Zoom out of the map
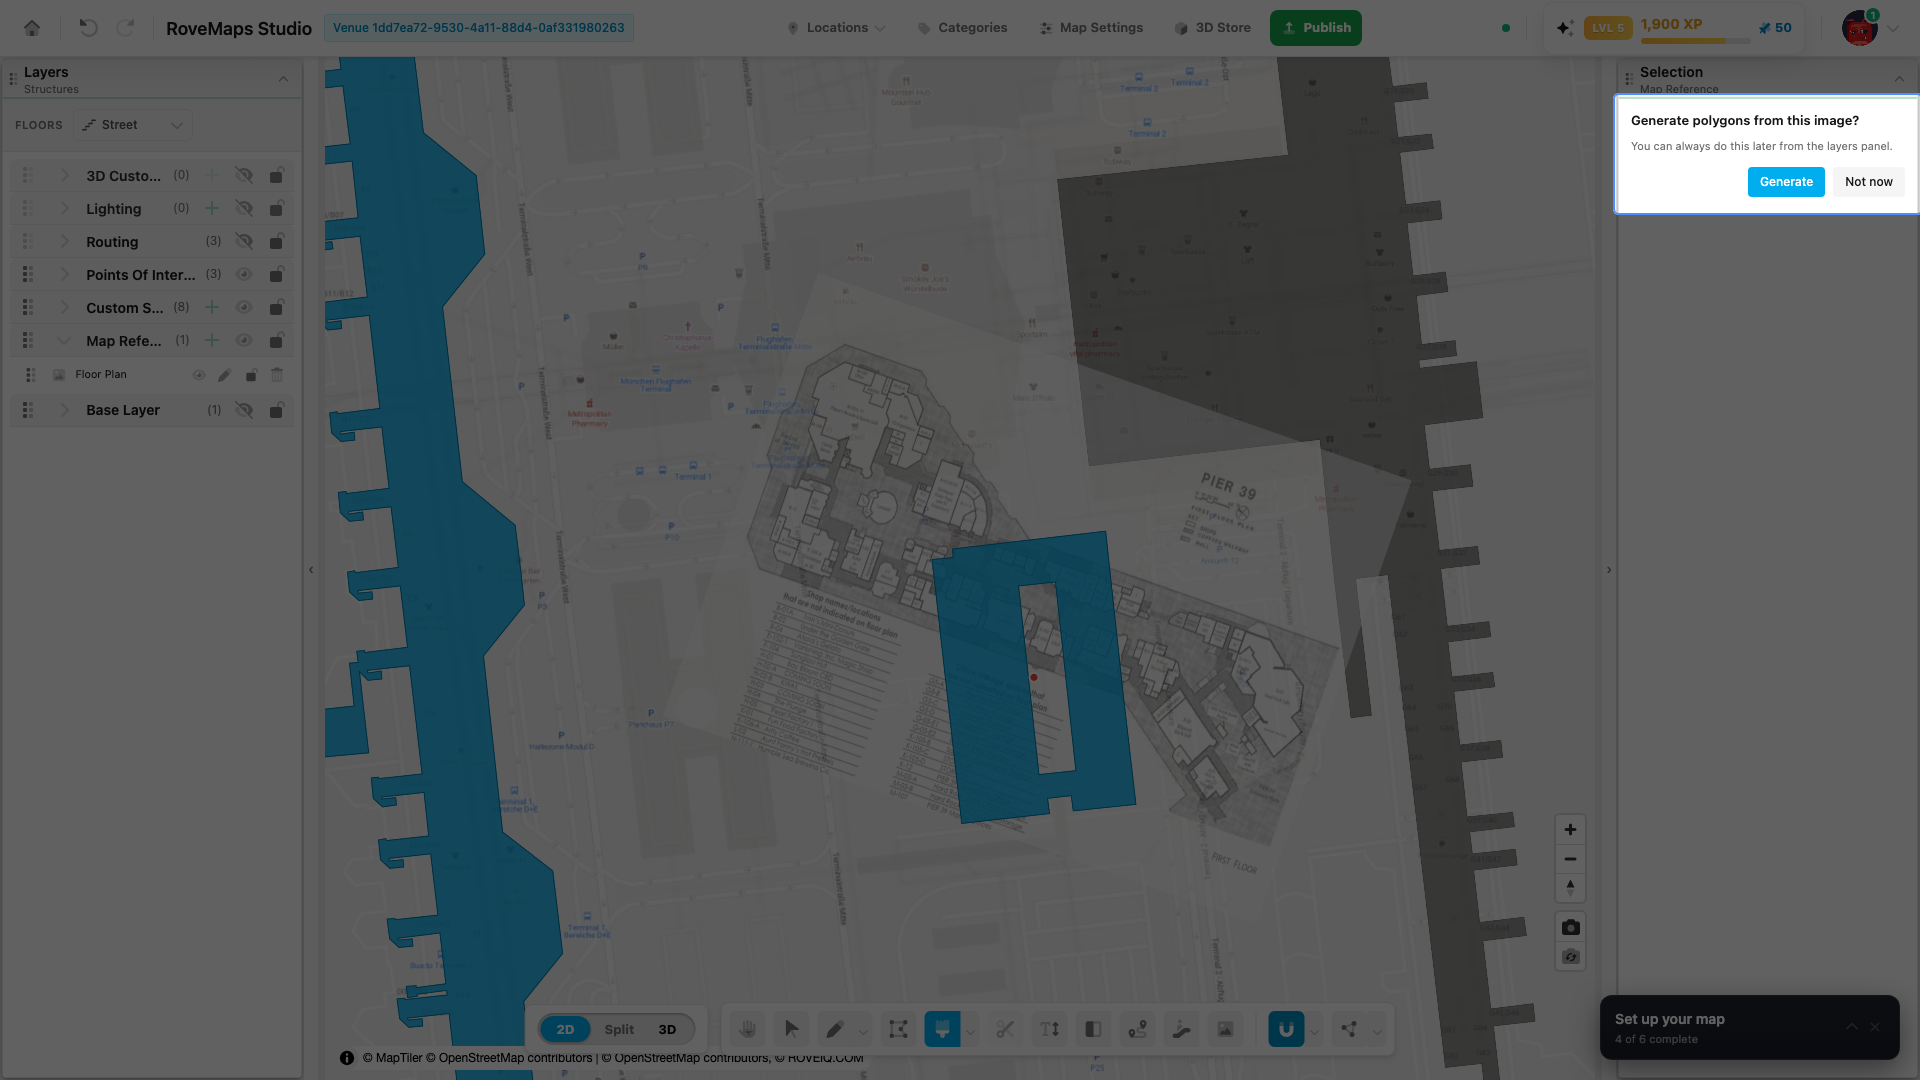The width and height of the screenshot is (1920, 1080). click(1570, 859)
